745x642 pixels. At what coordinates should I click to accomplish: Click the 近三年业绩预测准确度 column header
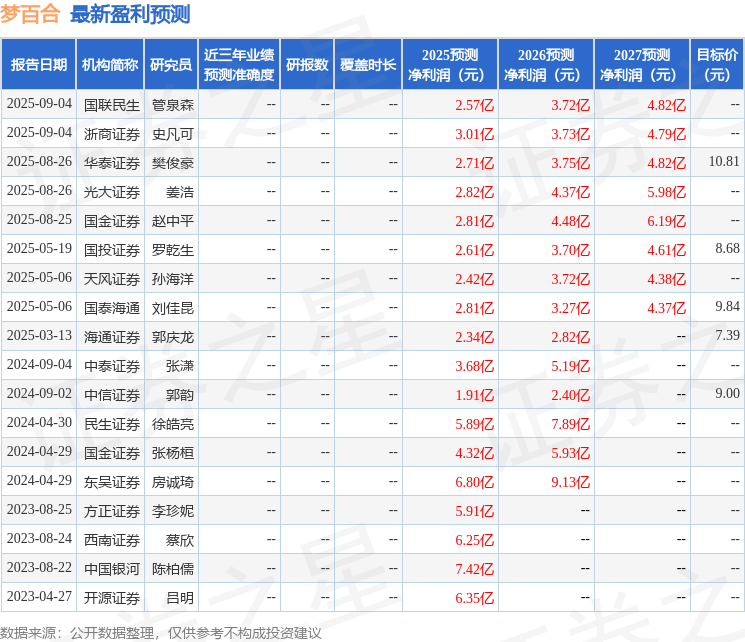(x=238, y=64)
